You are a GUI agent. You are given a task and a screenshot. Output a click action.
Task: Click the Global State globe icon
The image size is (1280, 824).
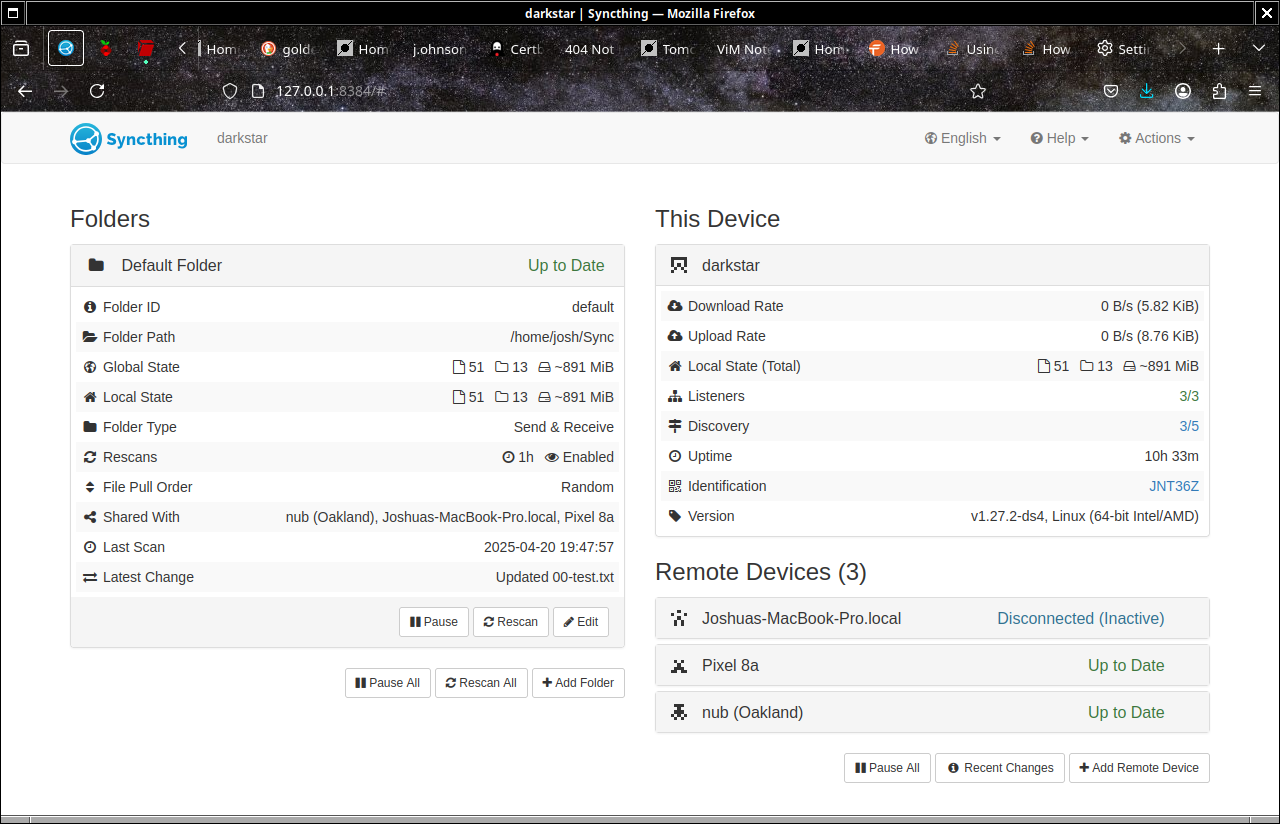click(x=90, y=367)
